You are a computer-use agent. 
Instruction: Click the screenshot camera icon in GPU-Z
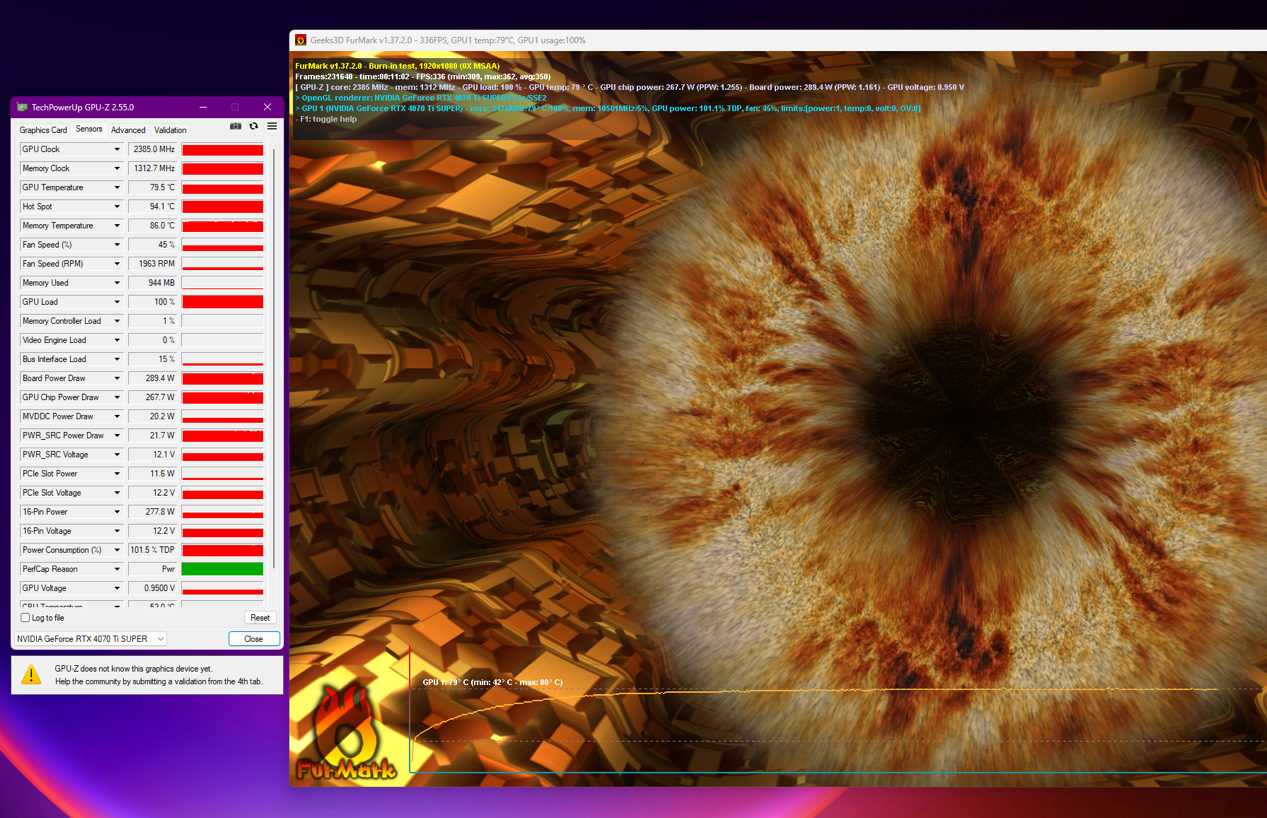coord(236,127)
